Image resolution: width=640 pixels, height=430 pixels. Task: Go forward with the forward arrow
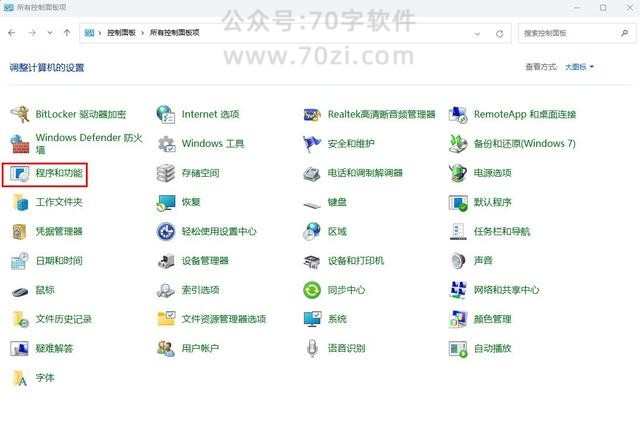[x=32, y=33]
